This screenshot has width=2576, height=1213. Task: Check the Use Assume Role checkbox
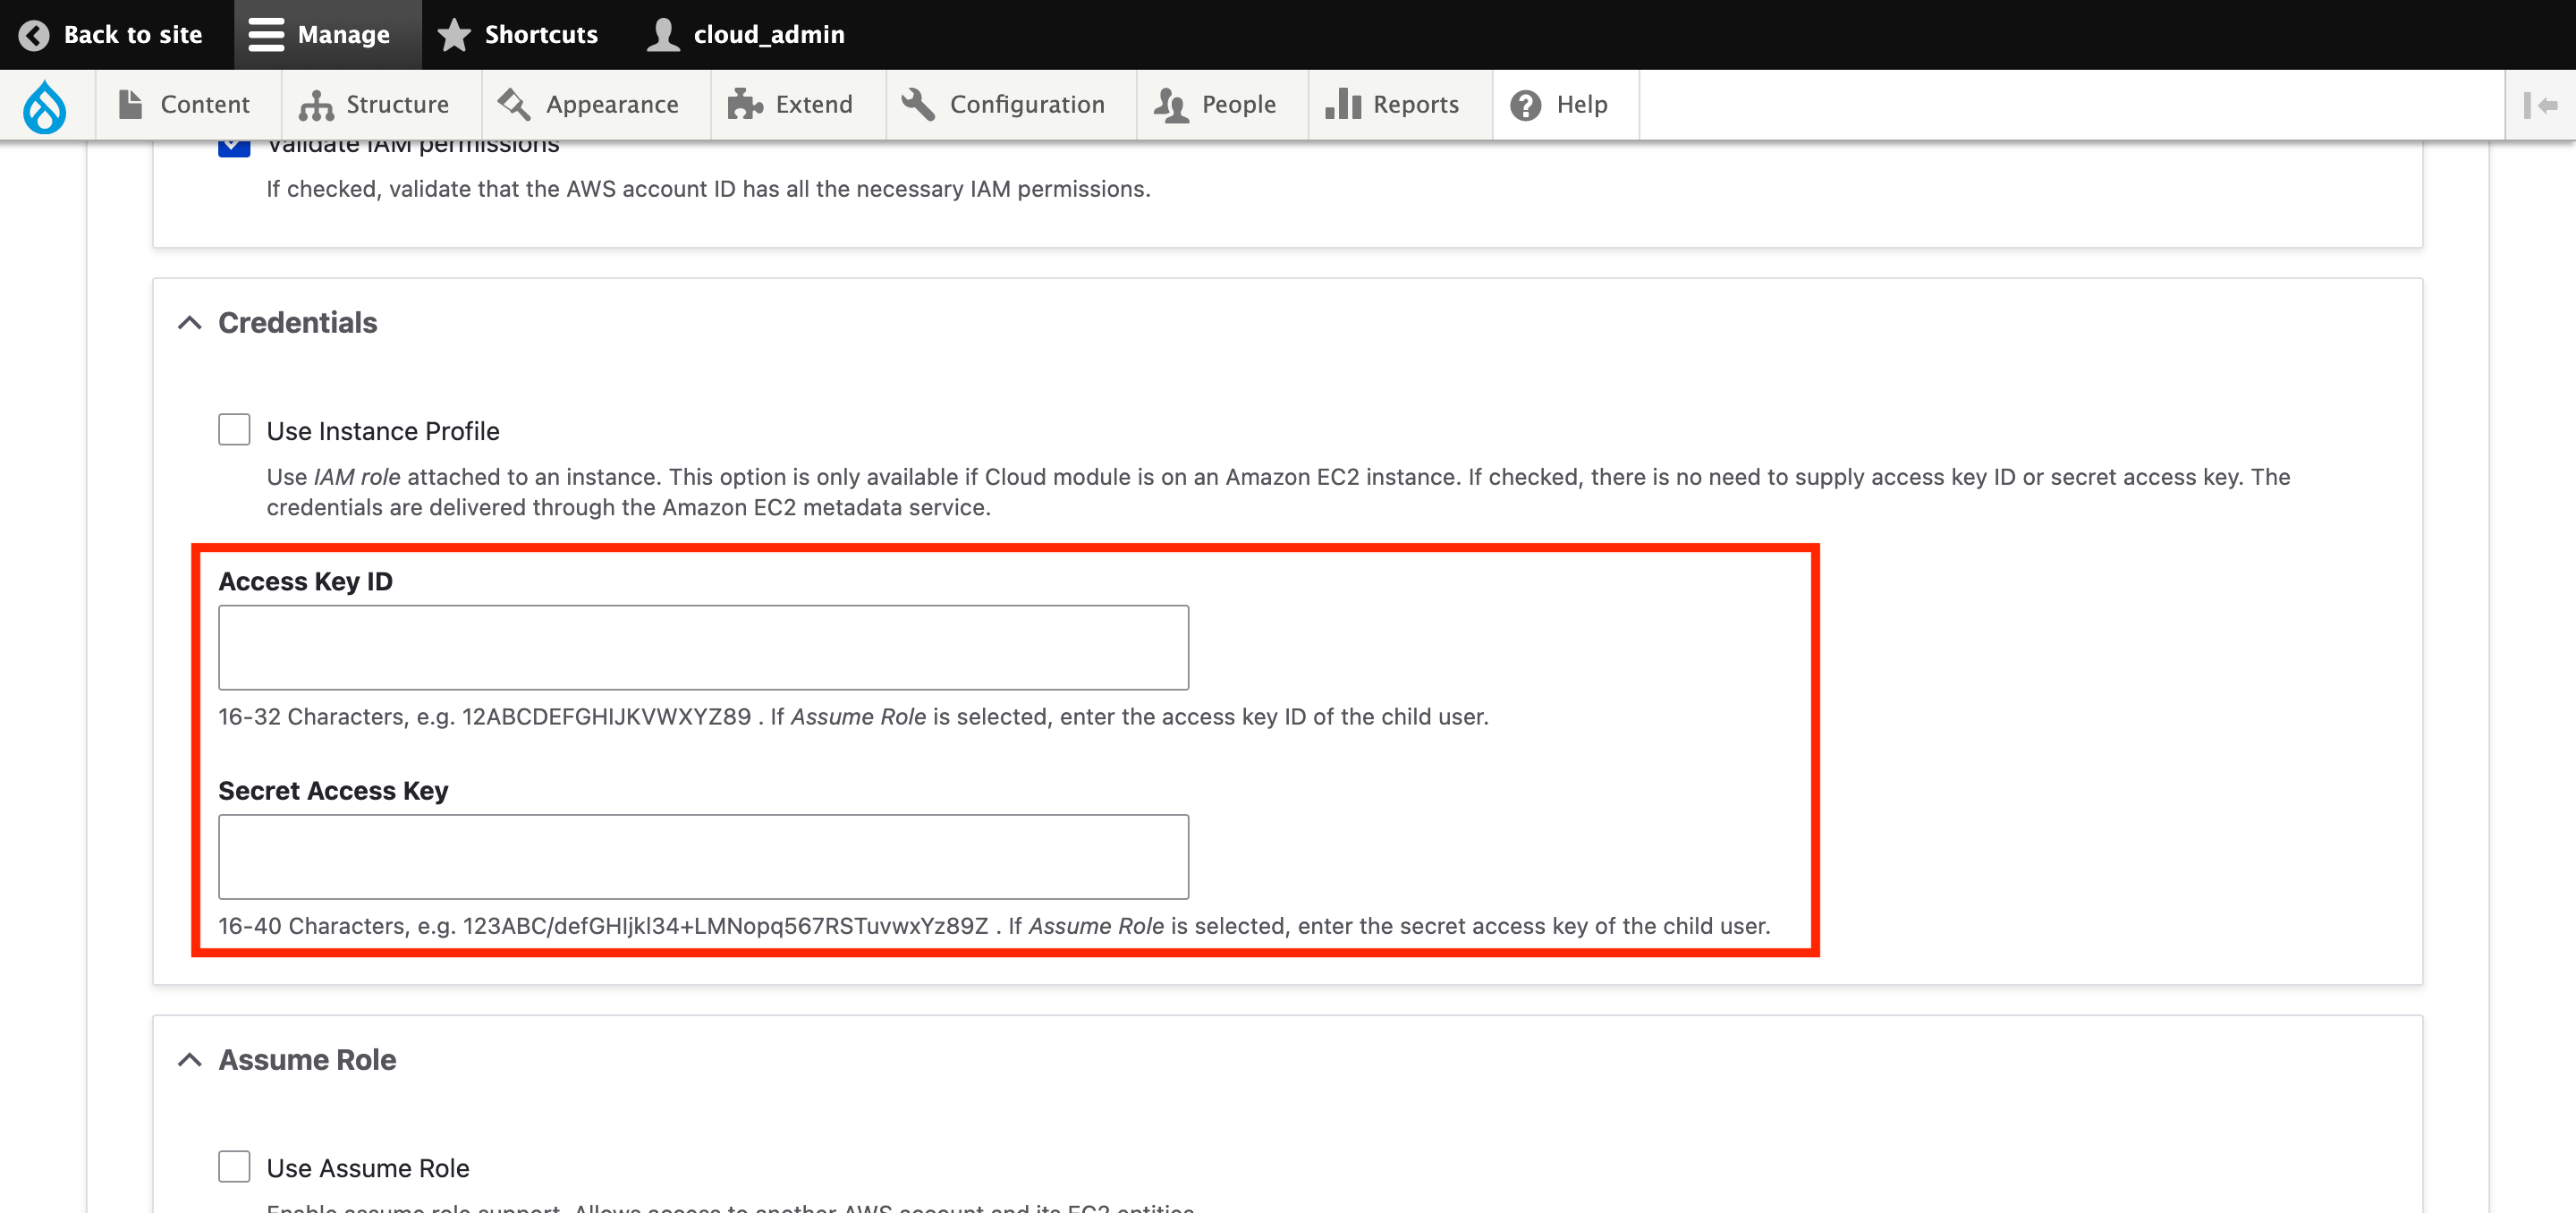[x=234, y=1166]
